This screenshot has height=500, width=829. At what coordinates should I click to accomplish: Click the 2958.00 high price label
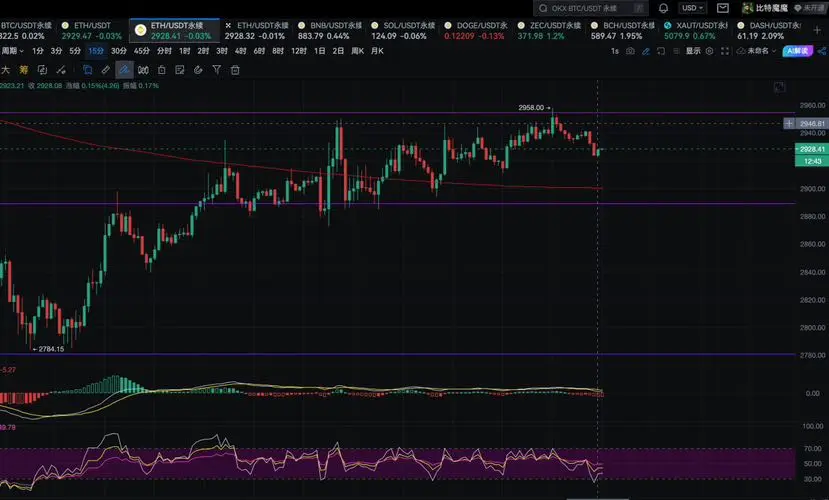[x=531, y=107]
